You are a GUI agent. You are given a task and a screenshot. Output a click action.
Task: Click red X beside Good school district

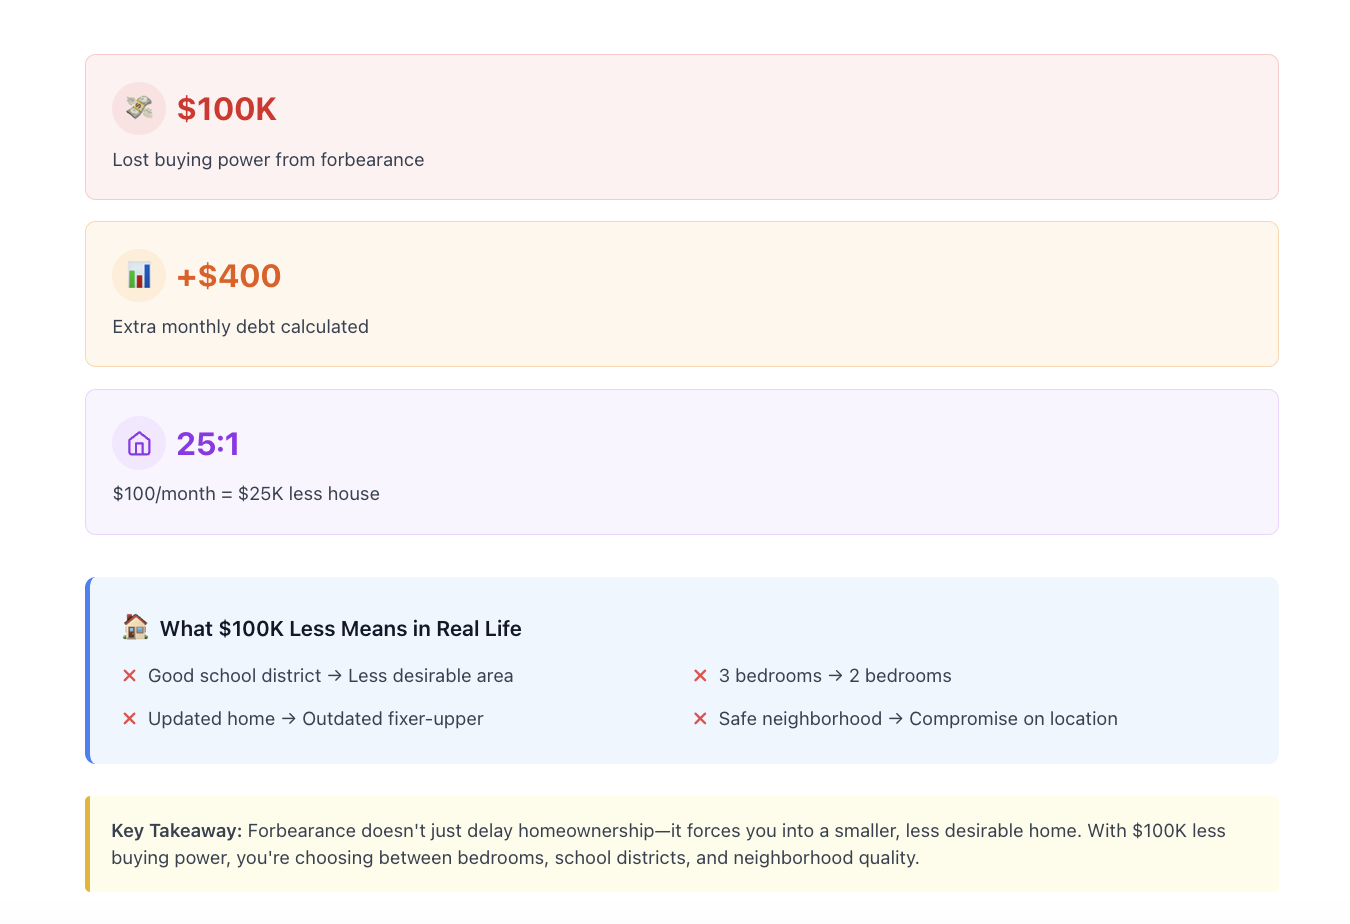(129, 676)
